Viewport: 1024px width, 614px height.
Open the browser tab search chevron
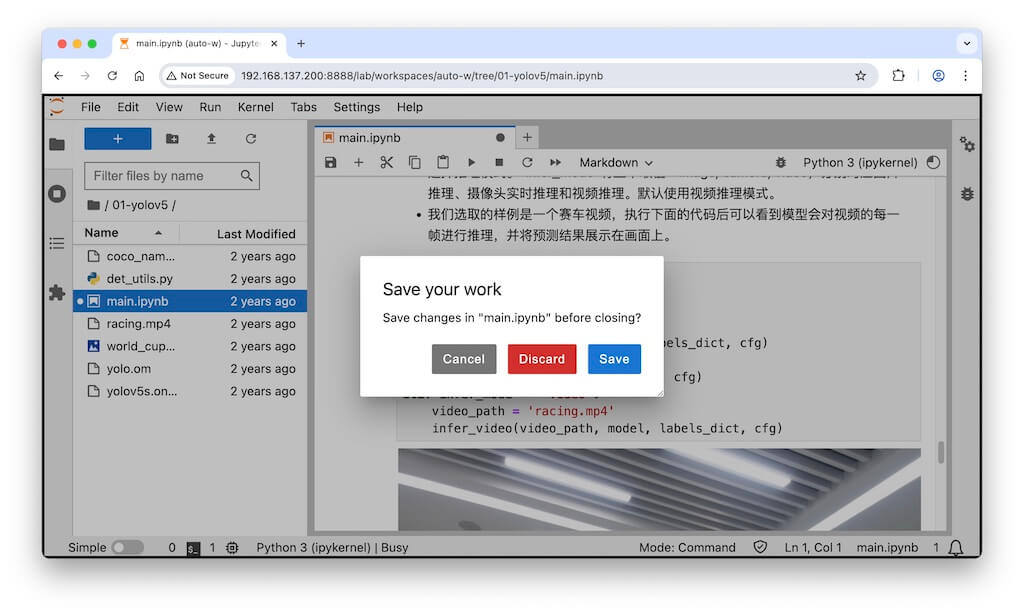tap(966, 43)
